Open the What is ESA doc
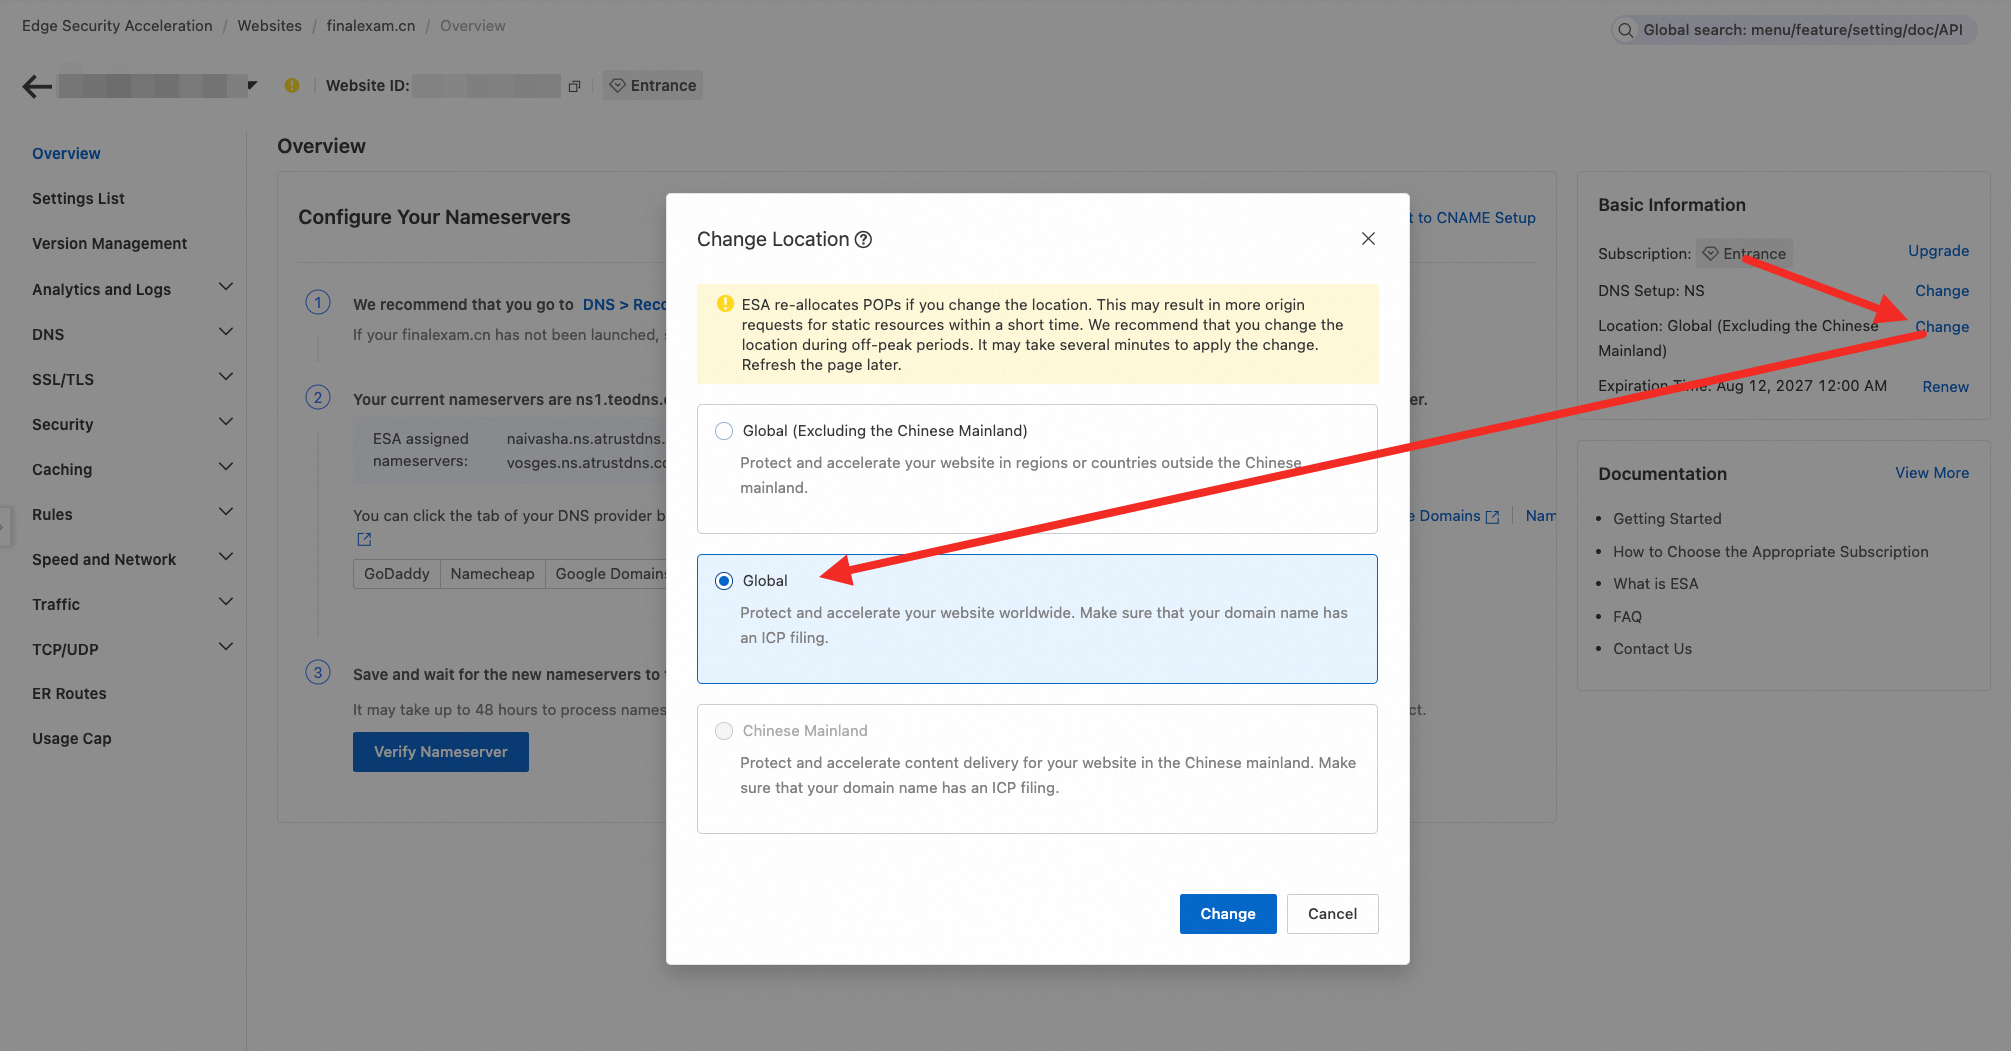The height and width of the screenshot is (1051, 2011). [x=1655, y=584]
